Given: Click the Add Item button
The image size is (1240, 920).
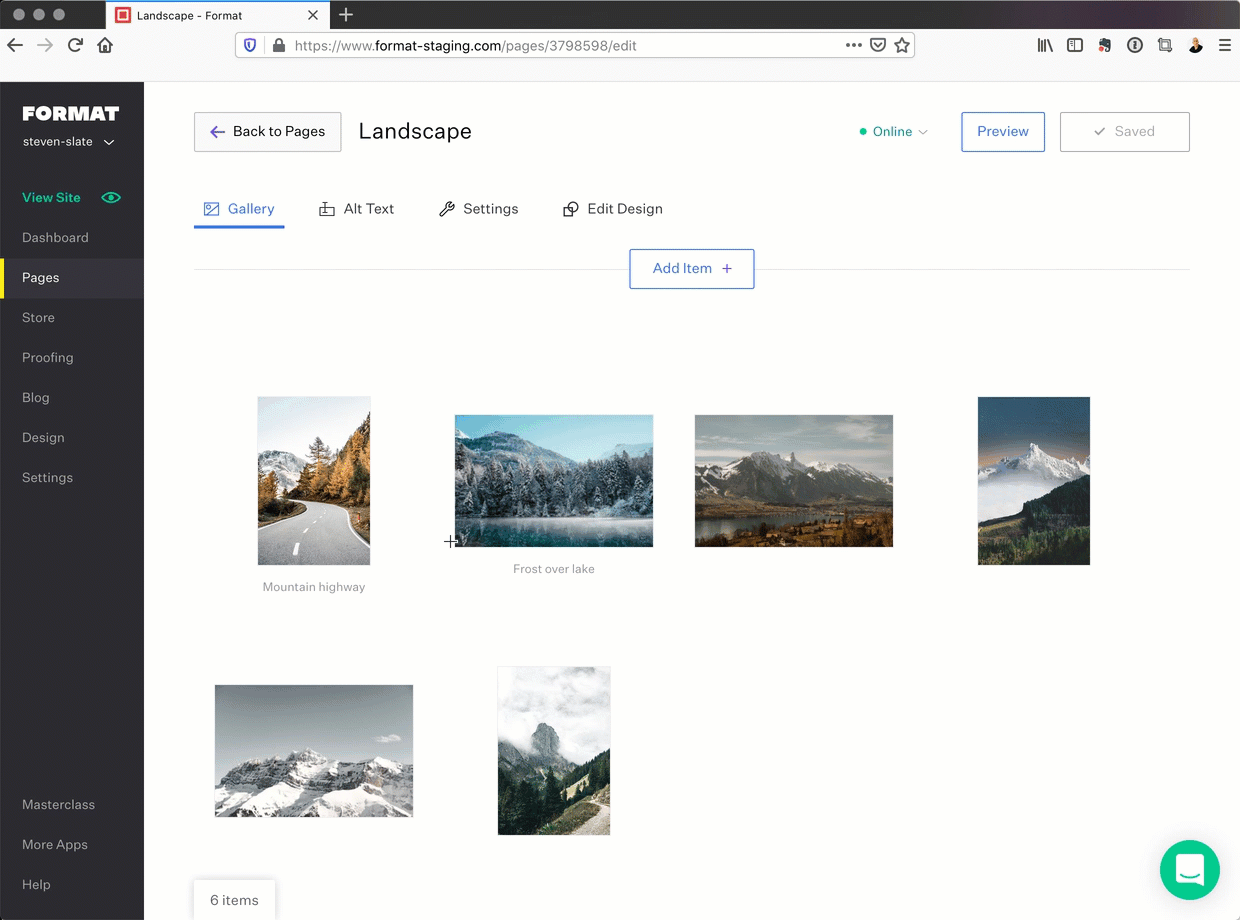Looking at the screenshot, I should (x=692, y=269).
